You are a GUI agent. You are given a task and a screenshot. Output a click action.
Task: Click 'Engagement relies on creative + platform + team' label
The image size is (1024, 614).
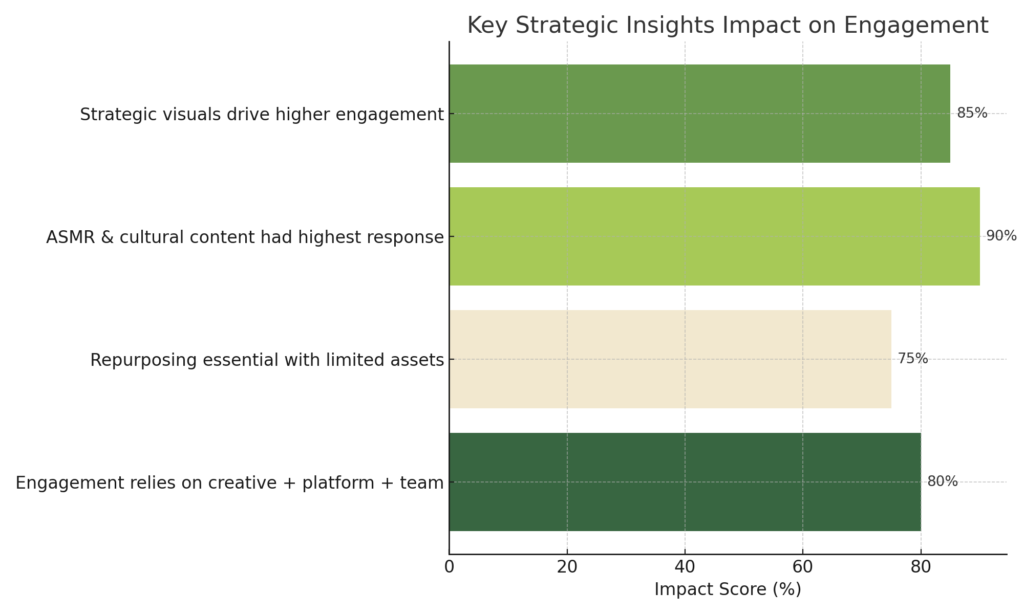tap(229, 484)
